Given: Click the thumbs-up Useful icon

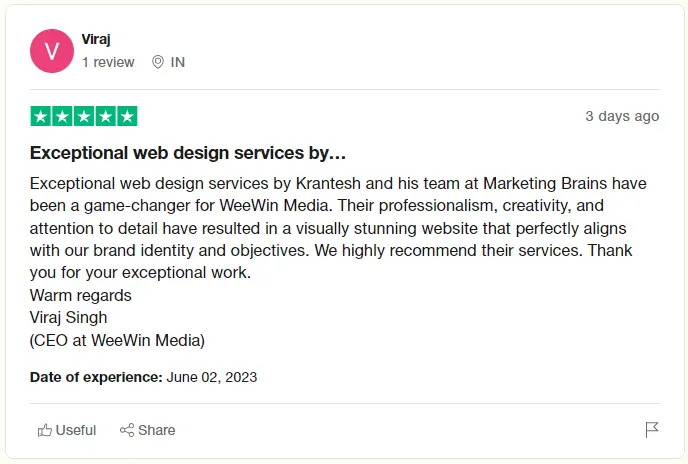Looking at the screenshot, I should click(x=44, y=430).
